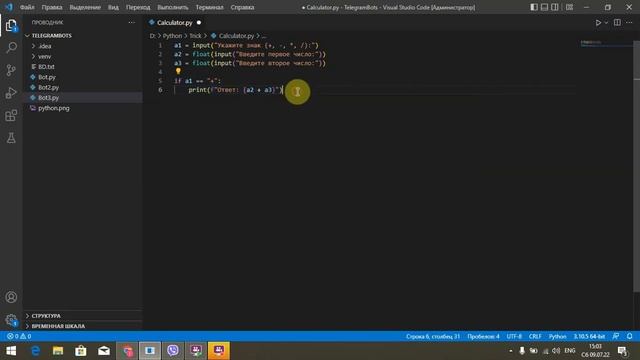
Task: Open Microsoft Edge from taskbar
Action: pyautogui.click(x=36, y=351)
